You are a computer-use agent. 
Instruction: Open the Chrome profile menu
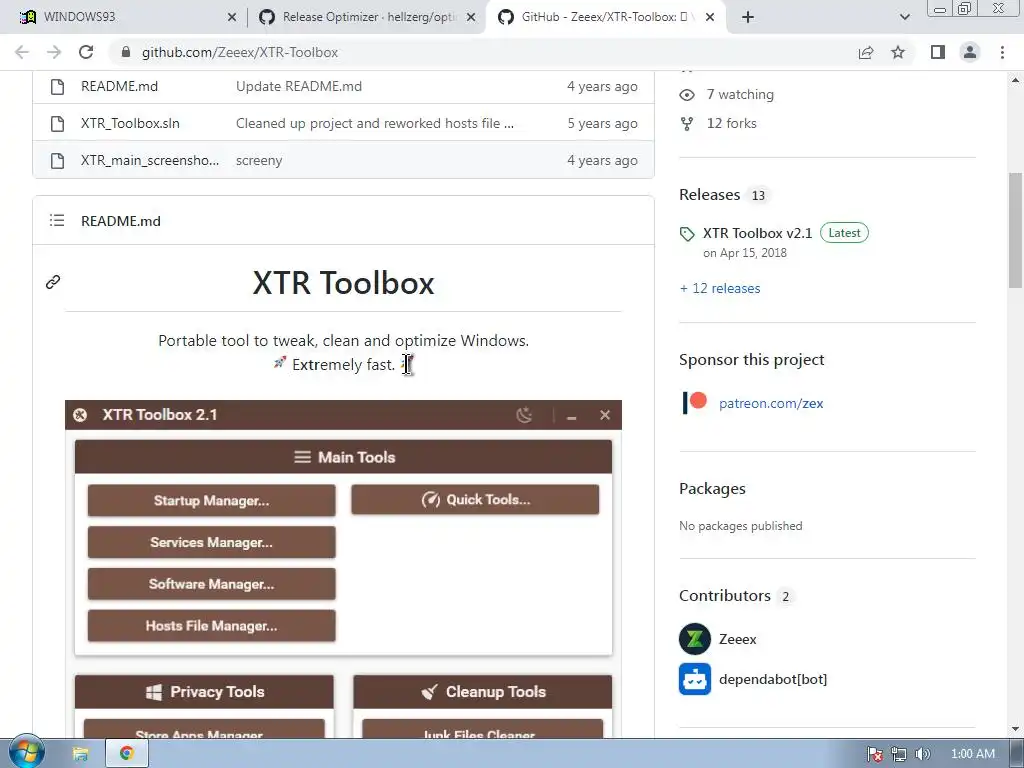coord(970,52)
